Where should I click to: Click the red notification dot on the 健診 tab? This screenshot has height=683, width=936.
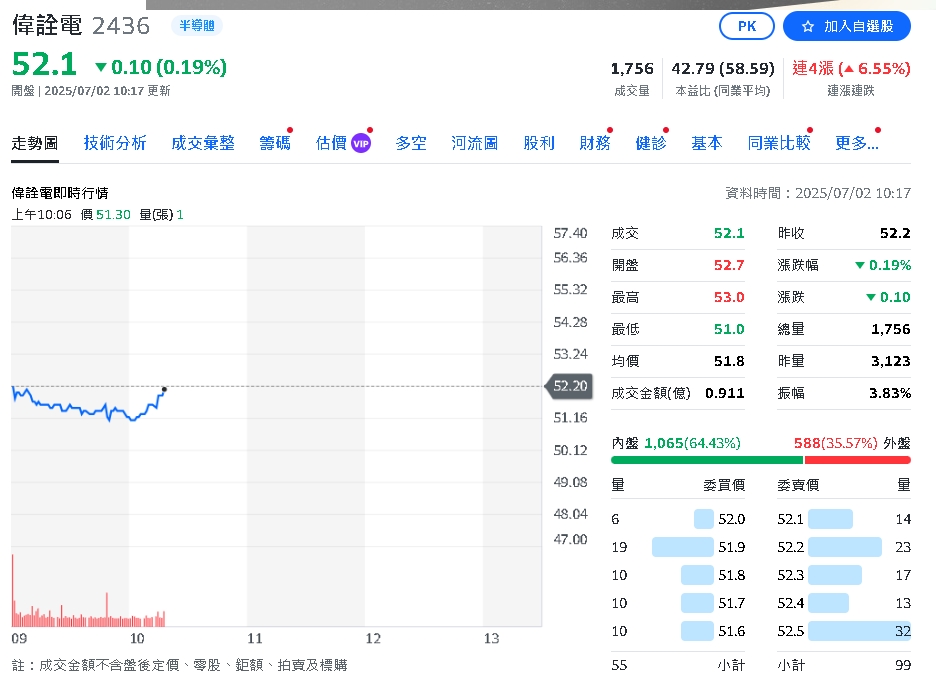(664, 130)
